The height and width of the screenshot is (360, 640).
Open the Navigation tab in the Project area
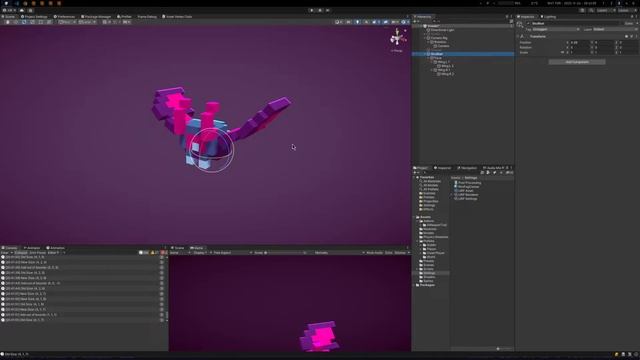pos(467,168)
